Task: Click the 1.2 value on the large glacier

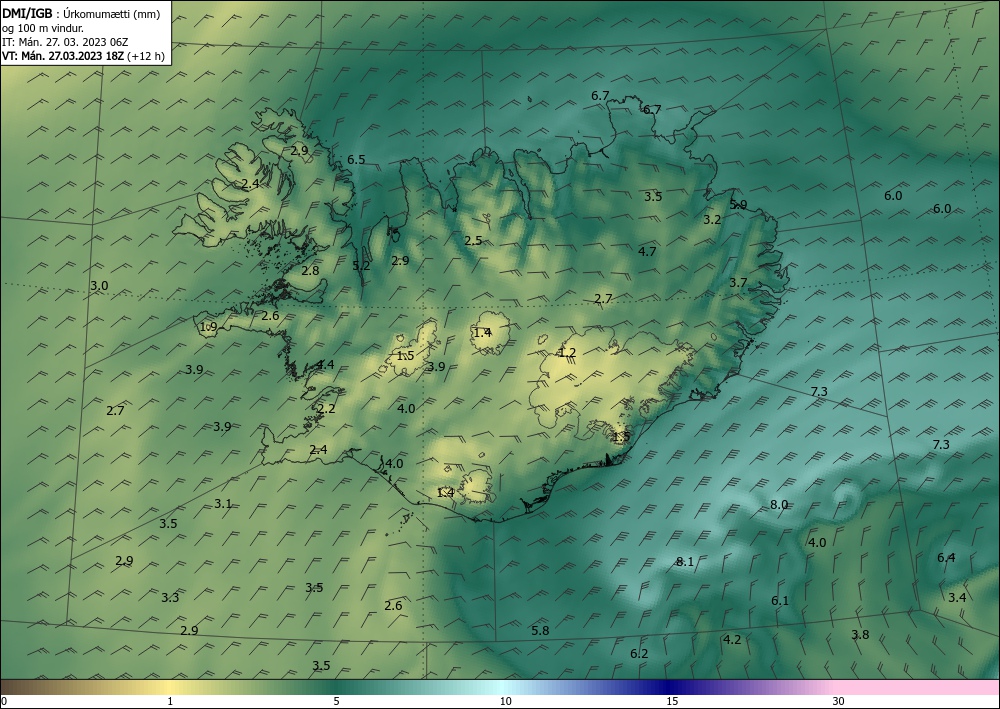Action: (567, 353)
